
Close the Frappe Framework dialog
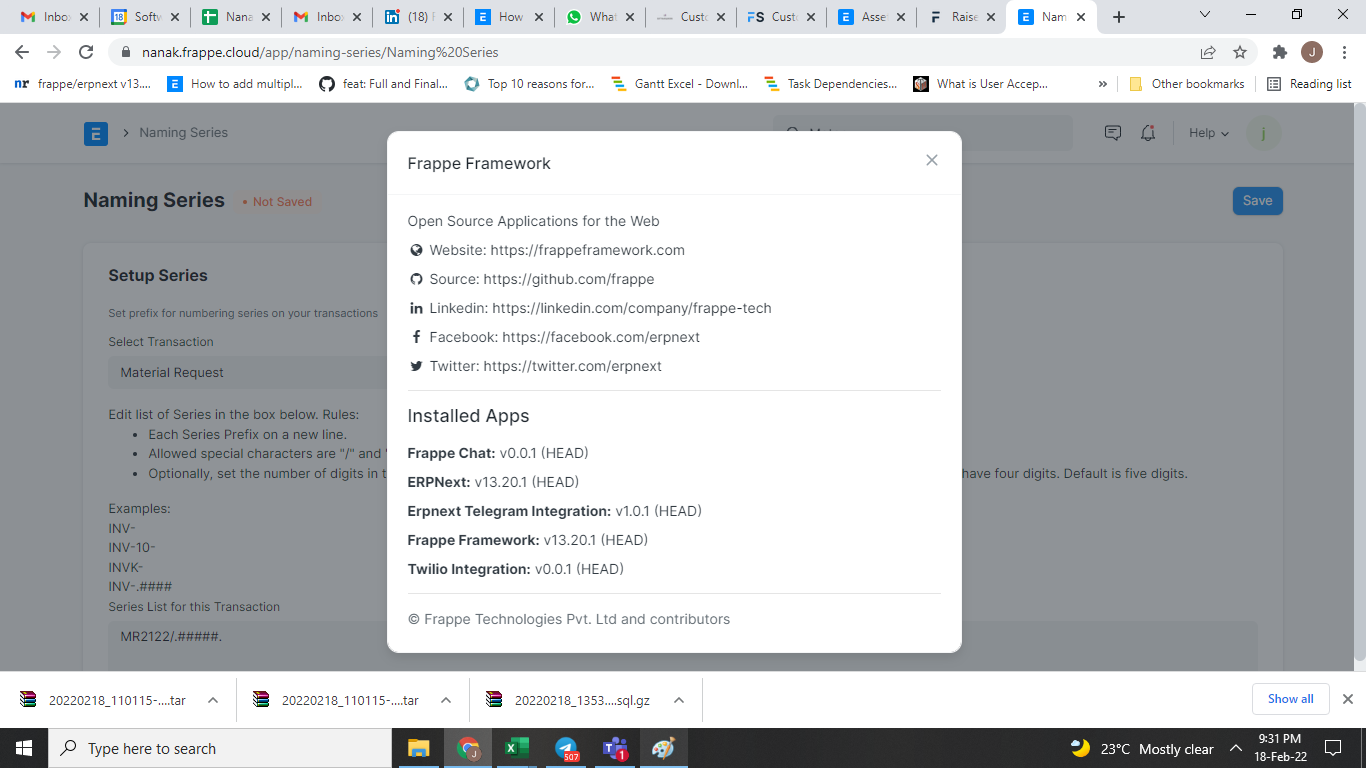(x=931, y=160)
